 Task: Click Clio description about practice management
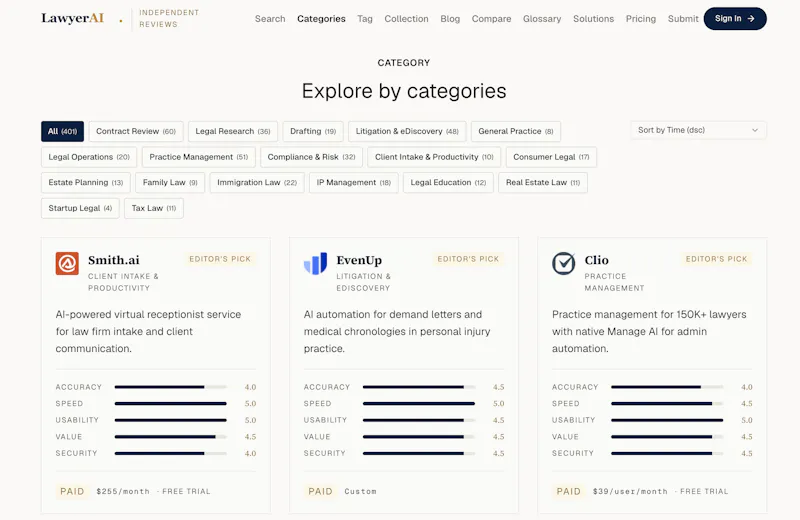tap(649, 331)
